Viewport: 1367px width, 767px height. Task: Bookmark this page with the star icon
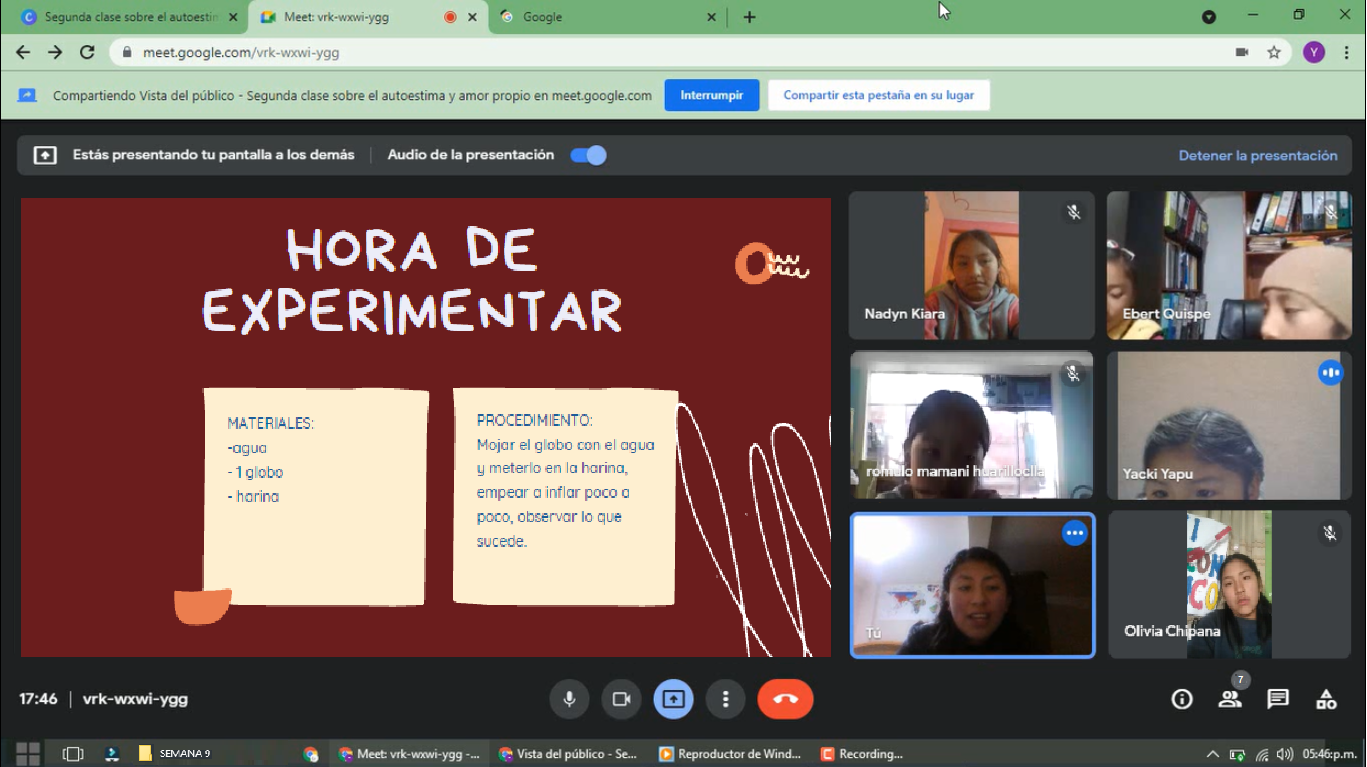pos(1274,52)
